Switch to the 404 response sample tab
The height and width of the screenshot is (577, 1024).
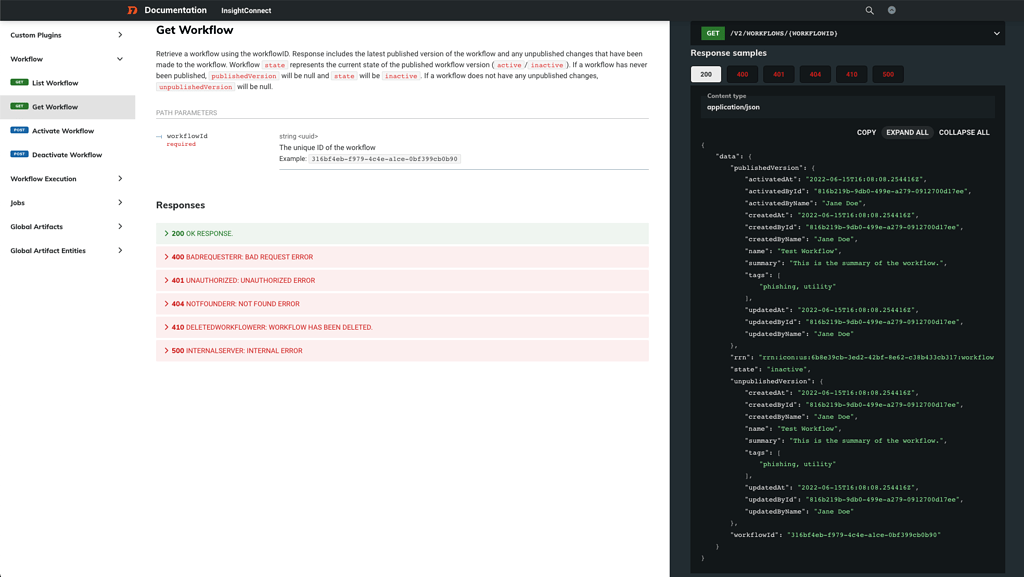[816, 73]
